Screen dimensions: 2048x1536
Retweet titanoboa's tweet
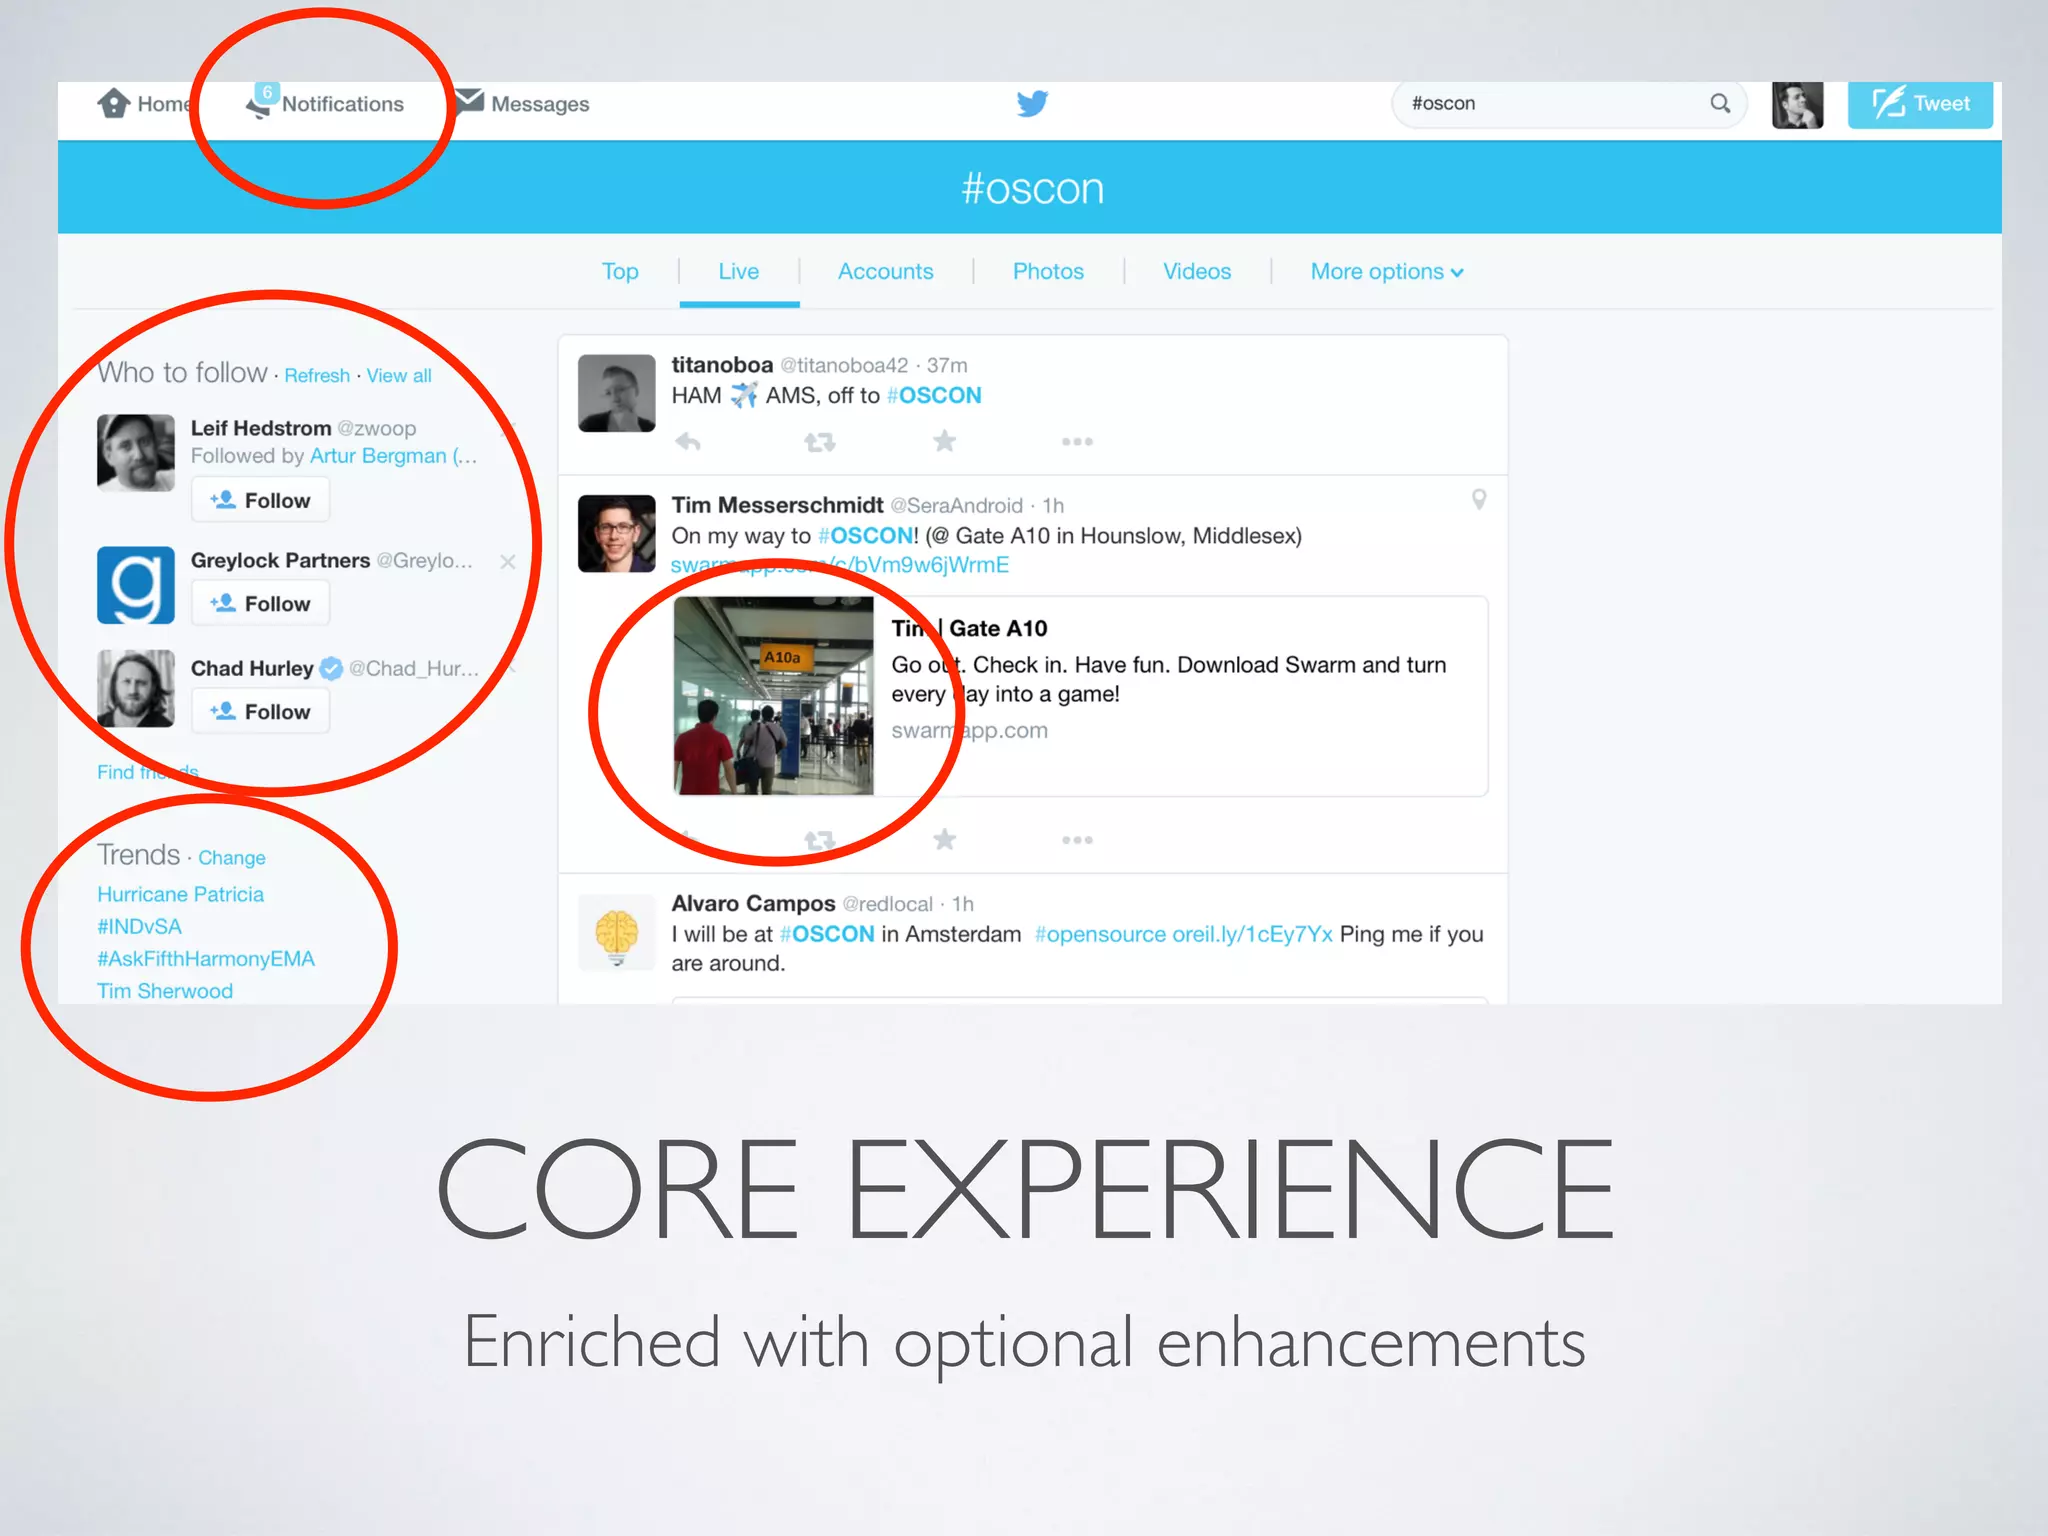click(x=820, y=441)
